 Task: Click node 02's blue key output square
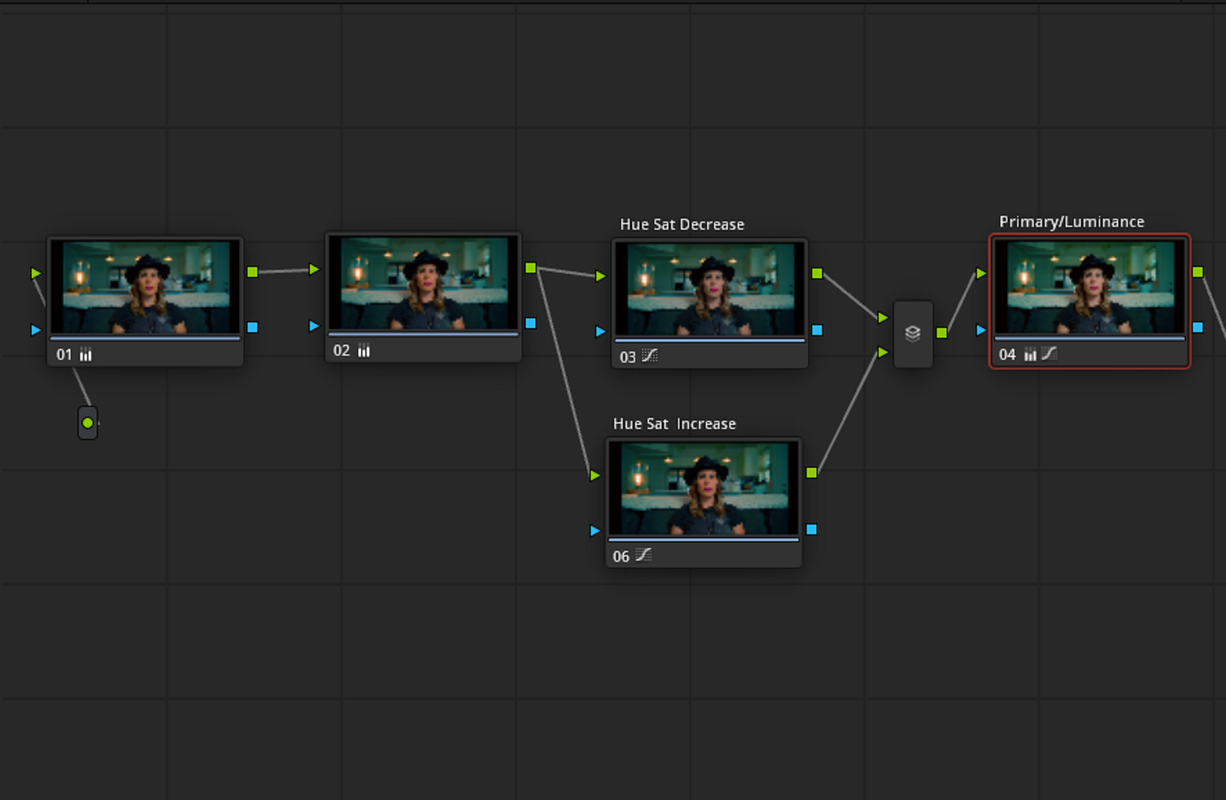point(530,323)
